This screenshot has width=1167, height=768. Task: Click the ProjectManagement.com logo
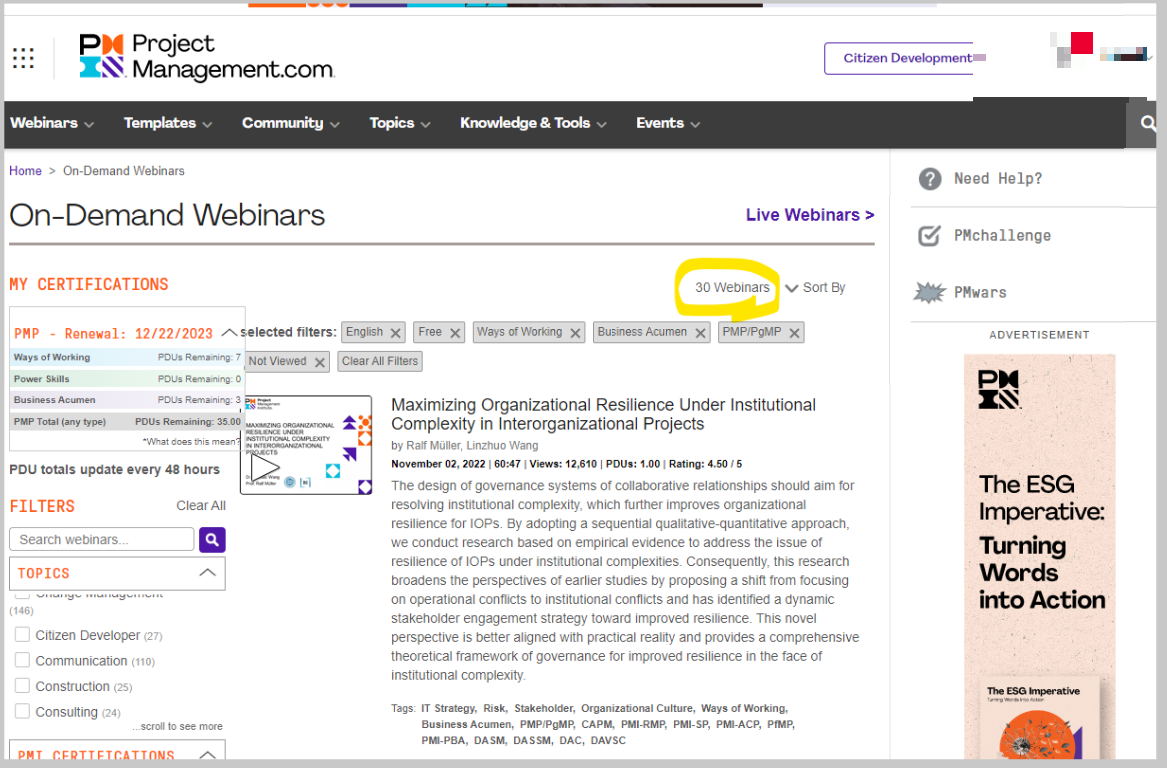point(207,57)
